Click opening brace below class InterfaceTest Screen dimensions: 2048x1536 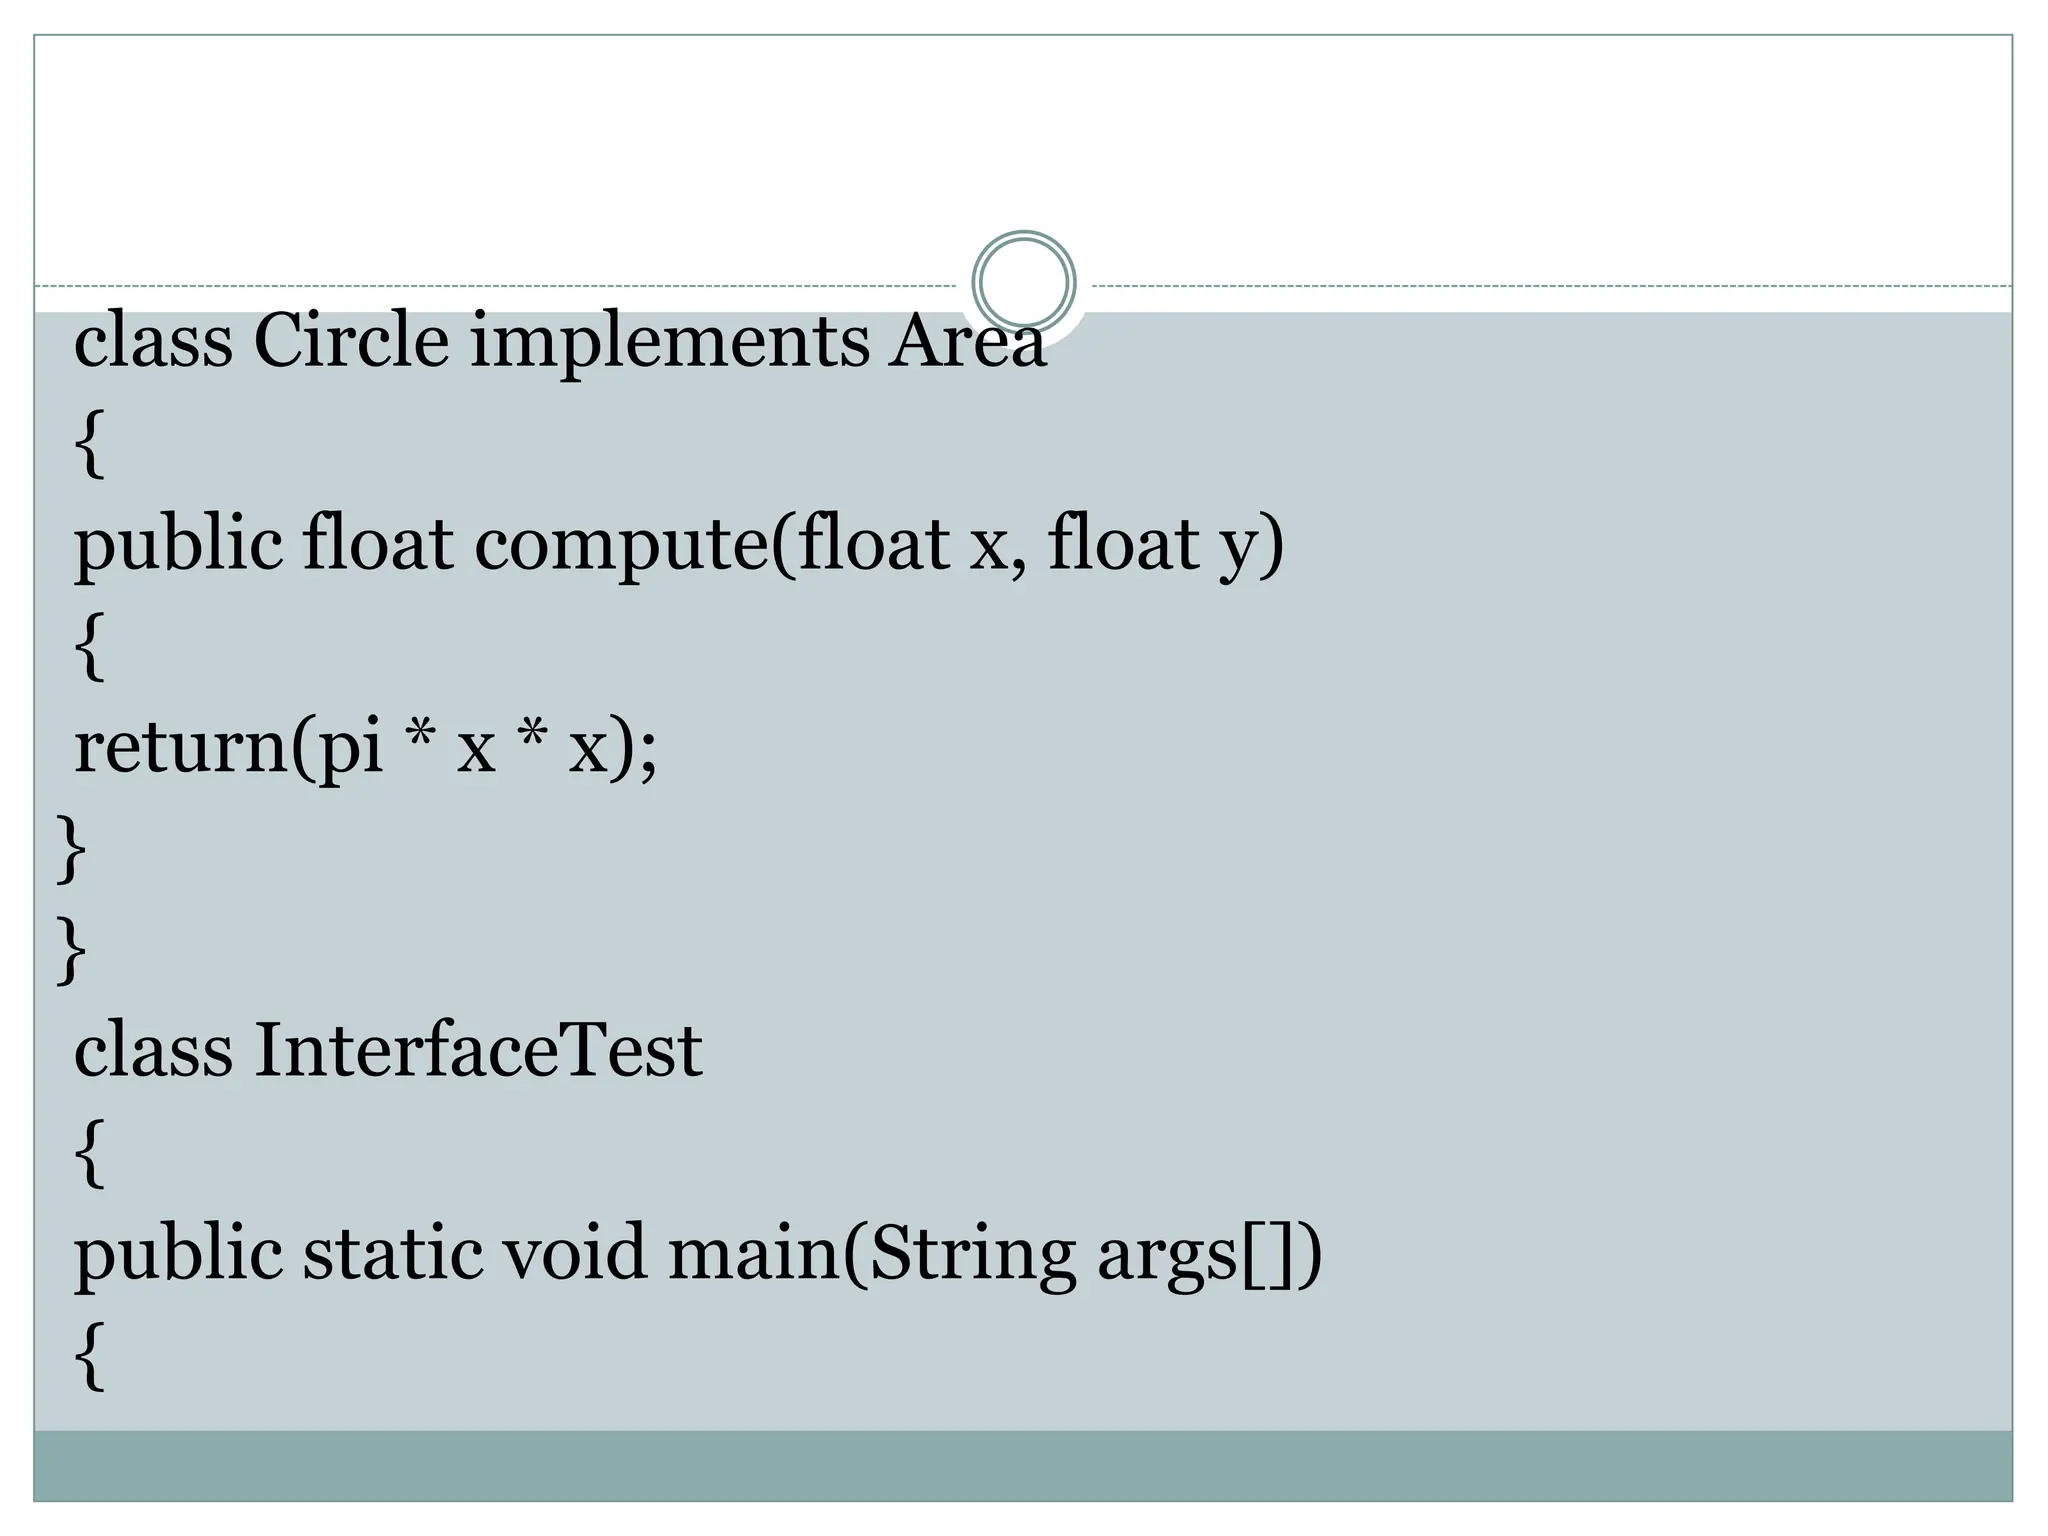pos(89,1153)
